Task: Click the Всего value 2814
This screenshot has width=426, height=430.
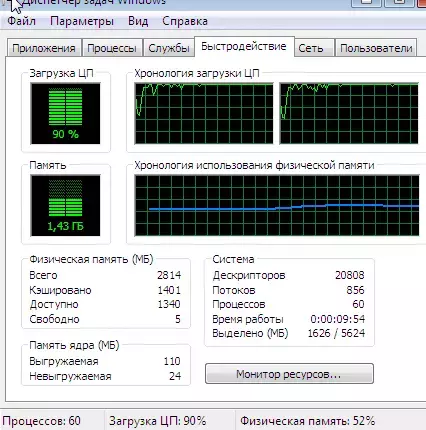Action: 169,275
